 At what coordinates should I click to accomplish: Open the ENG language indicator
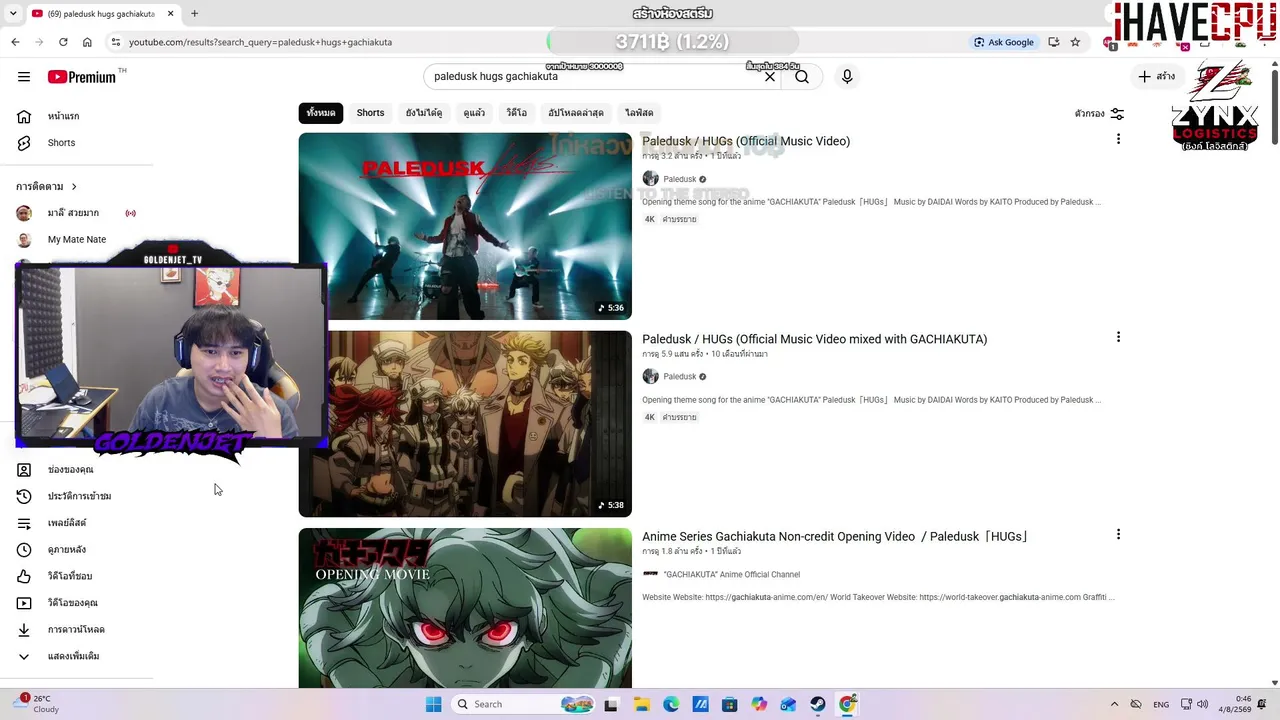1161,704
